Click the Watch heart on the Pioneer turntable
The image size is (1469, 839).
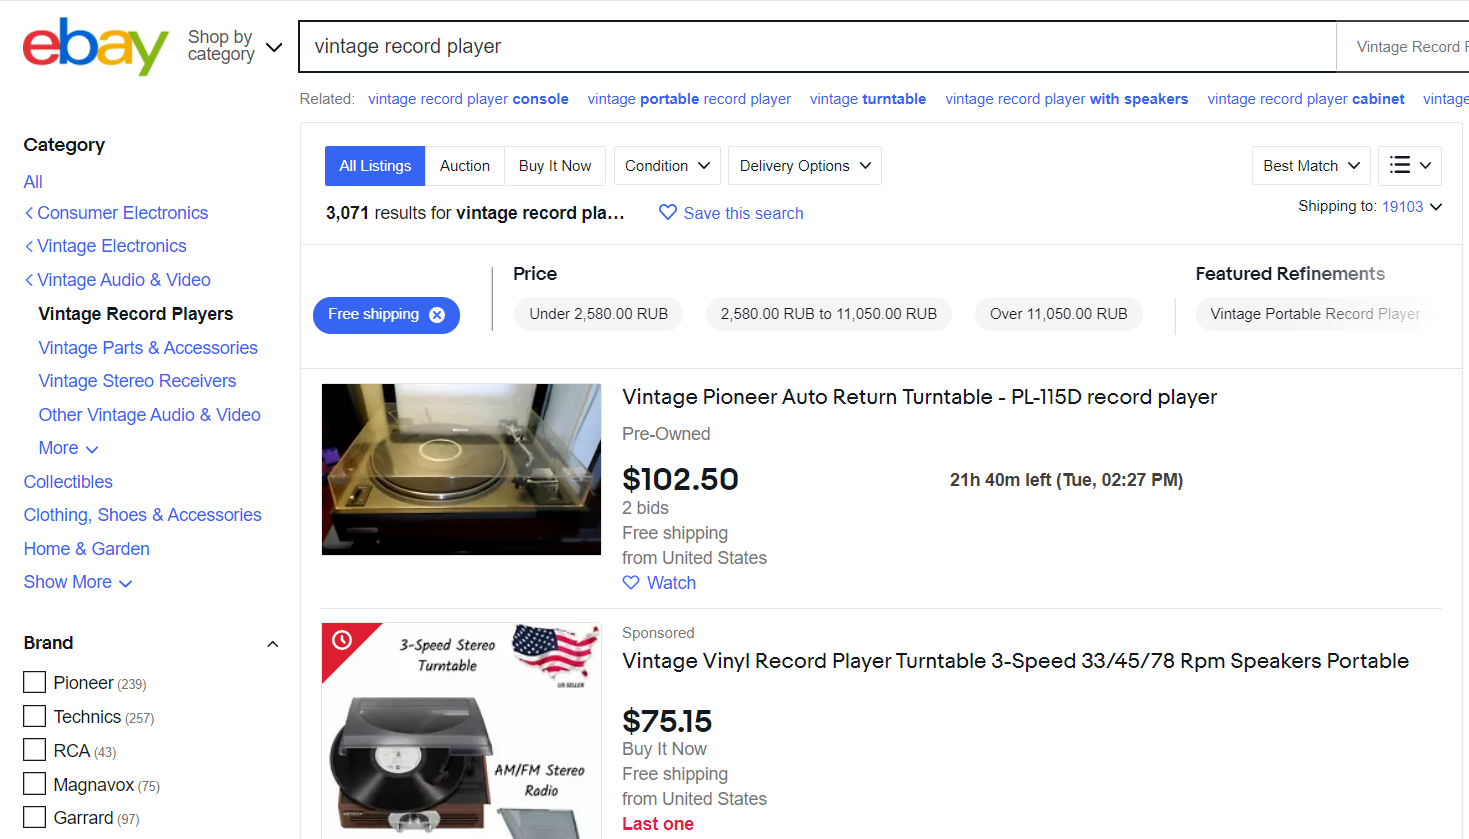[x=630, y=582]
